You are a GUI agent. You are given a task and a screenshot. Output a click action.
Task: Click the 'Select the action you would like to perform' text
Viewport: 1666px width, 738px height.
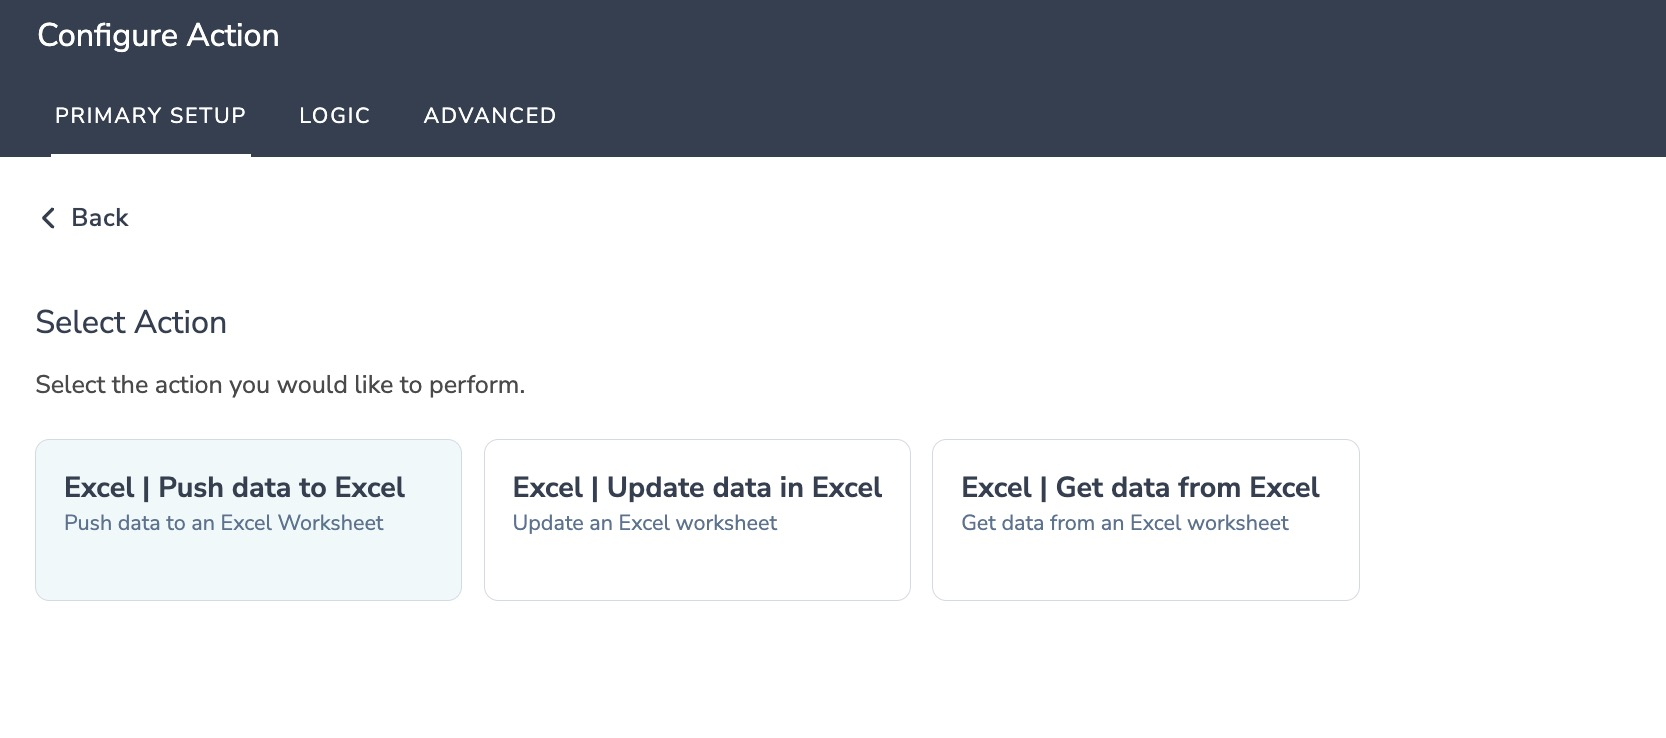point(280,385)
